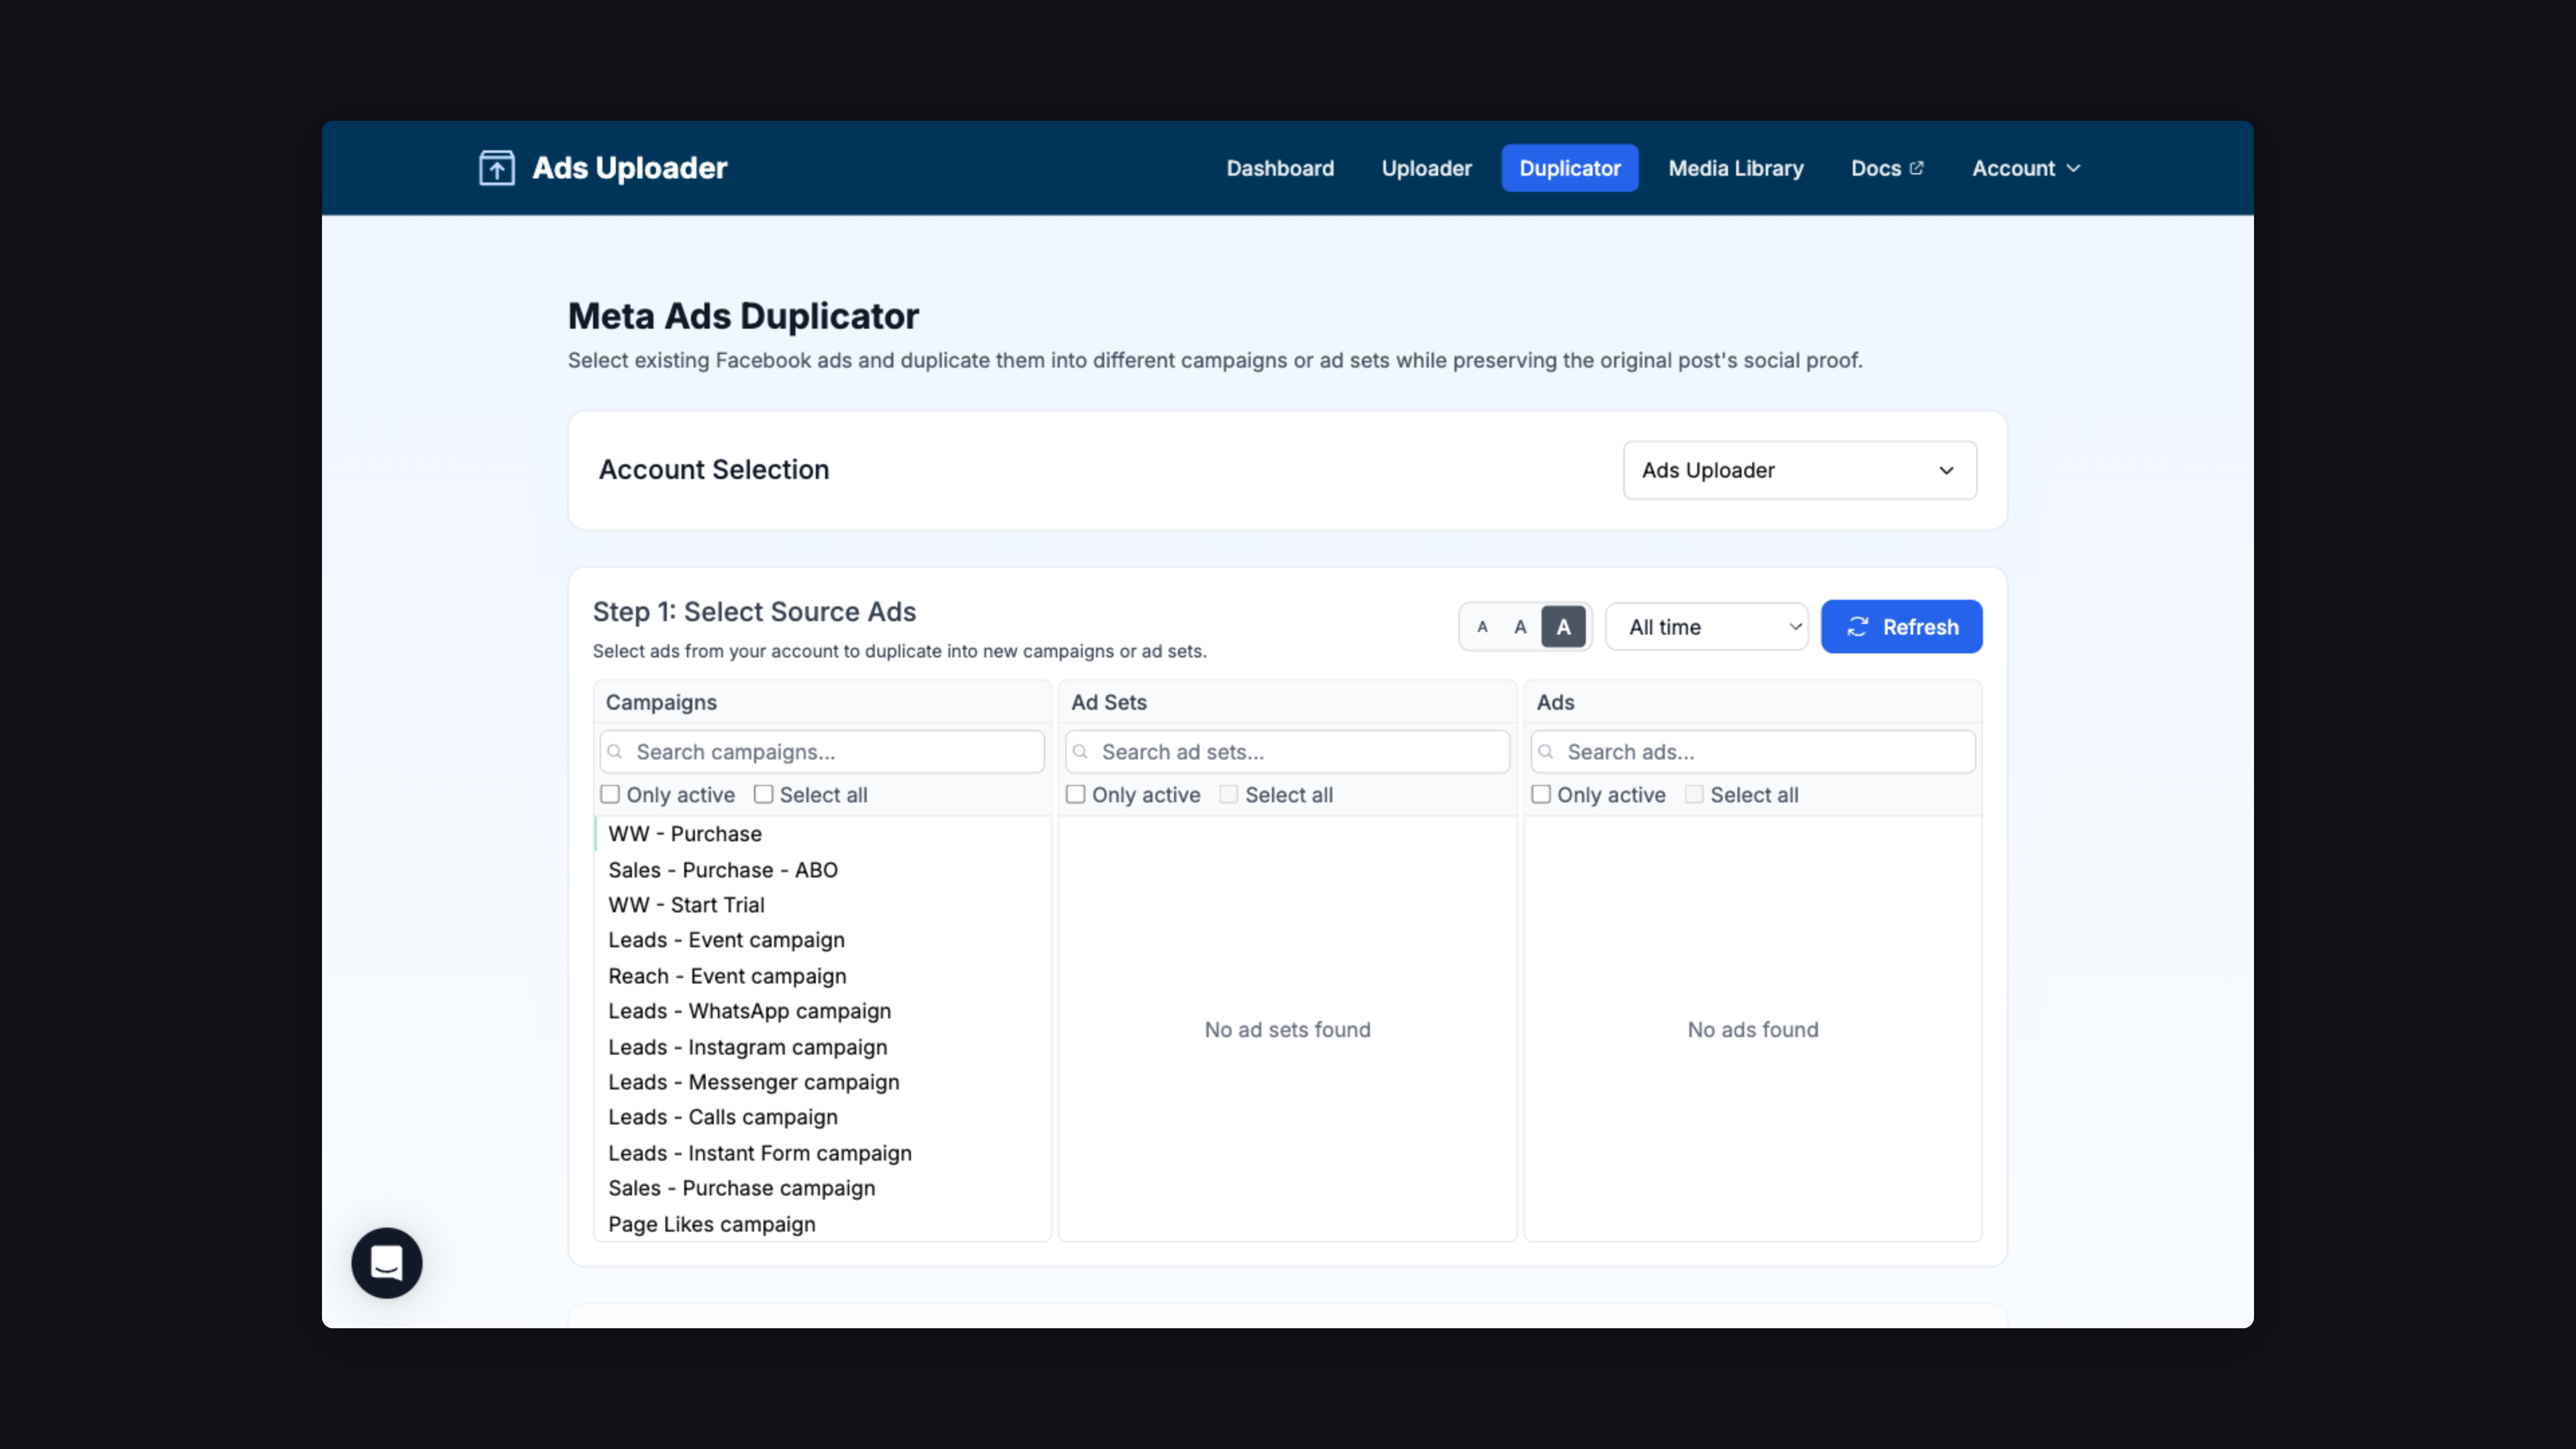Check Select all under Ads
Screen dimensions: 2576x1449
[1694, 794]
